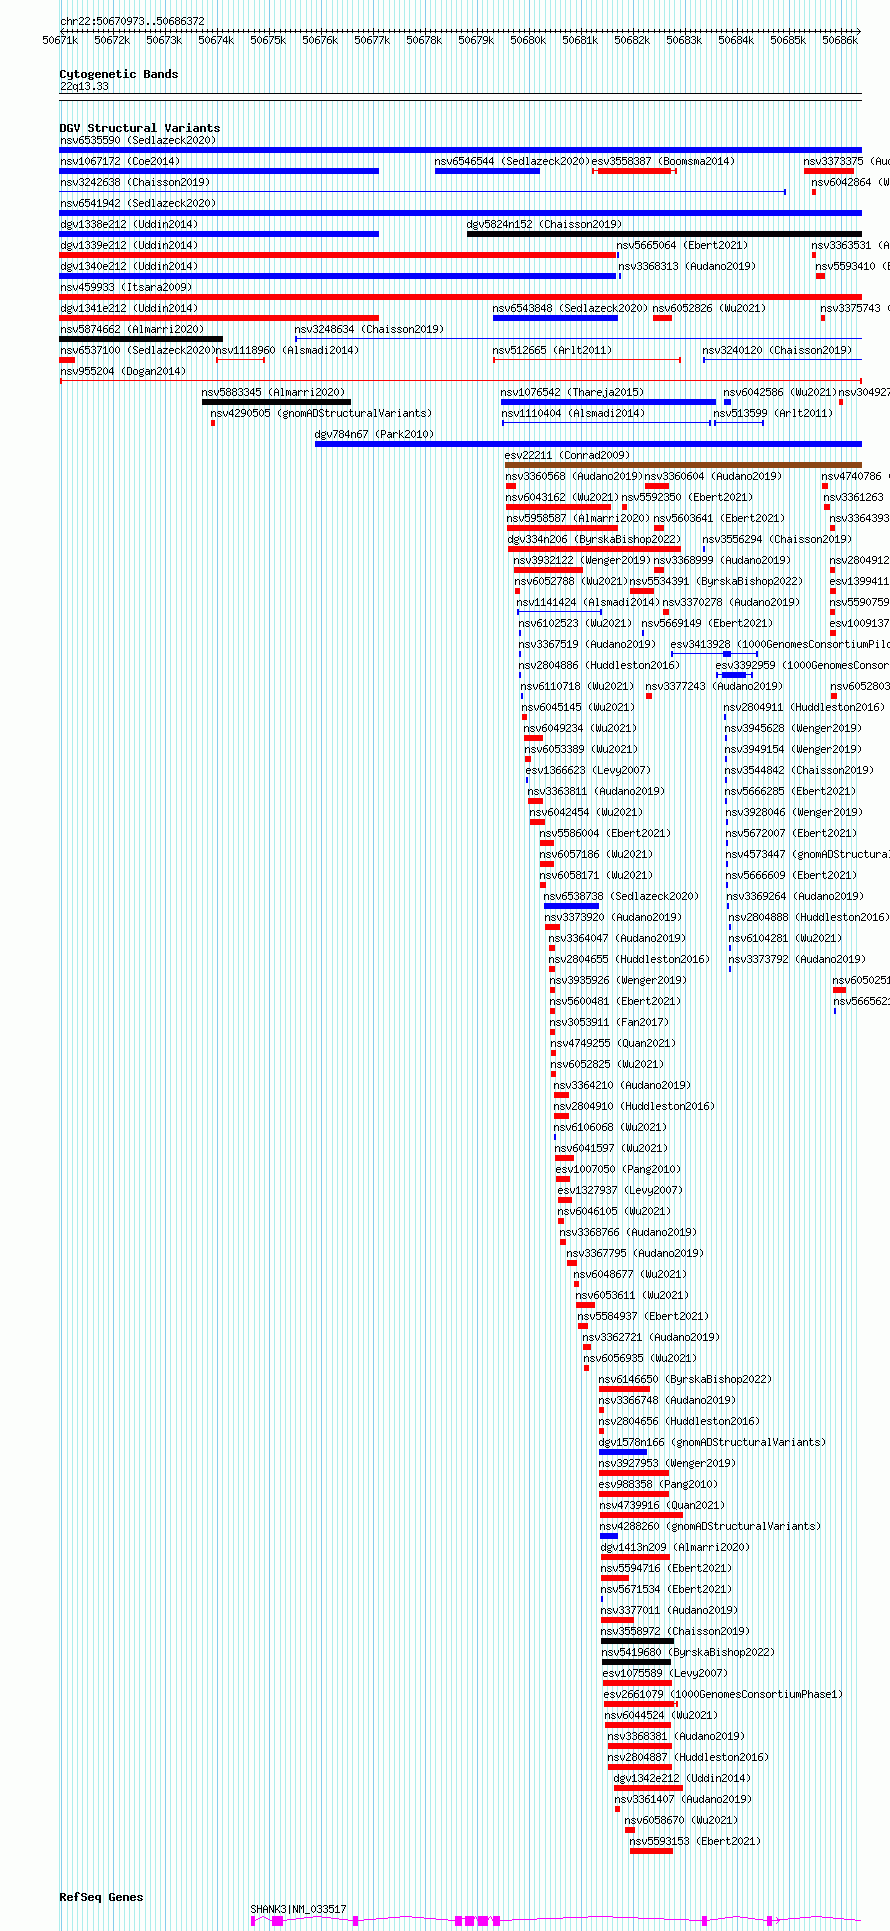Click esv1327937 (Levy2007) label
The height and width of the screenshot is (1931, 890).
coord(620,1190)
